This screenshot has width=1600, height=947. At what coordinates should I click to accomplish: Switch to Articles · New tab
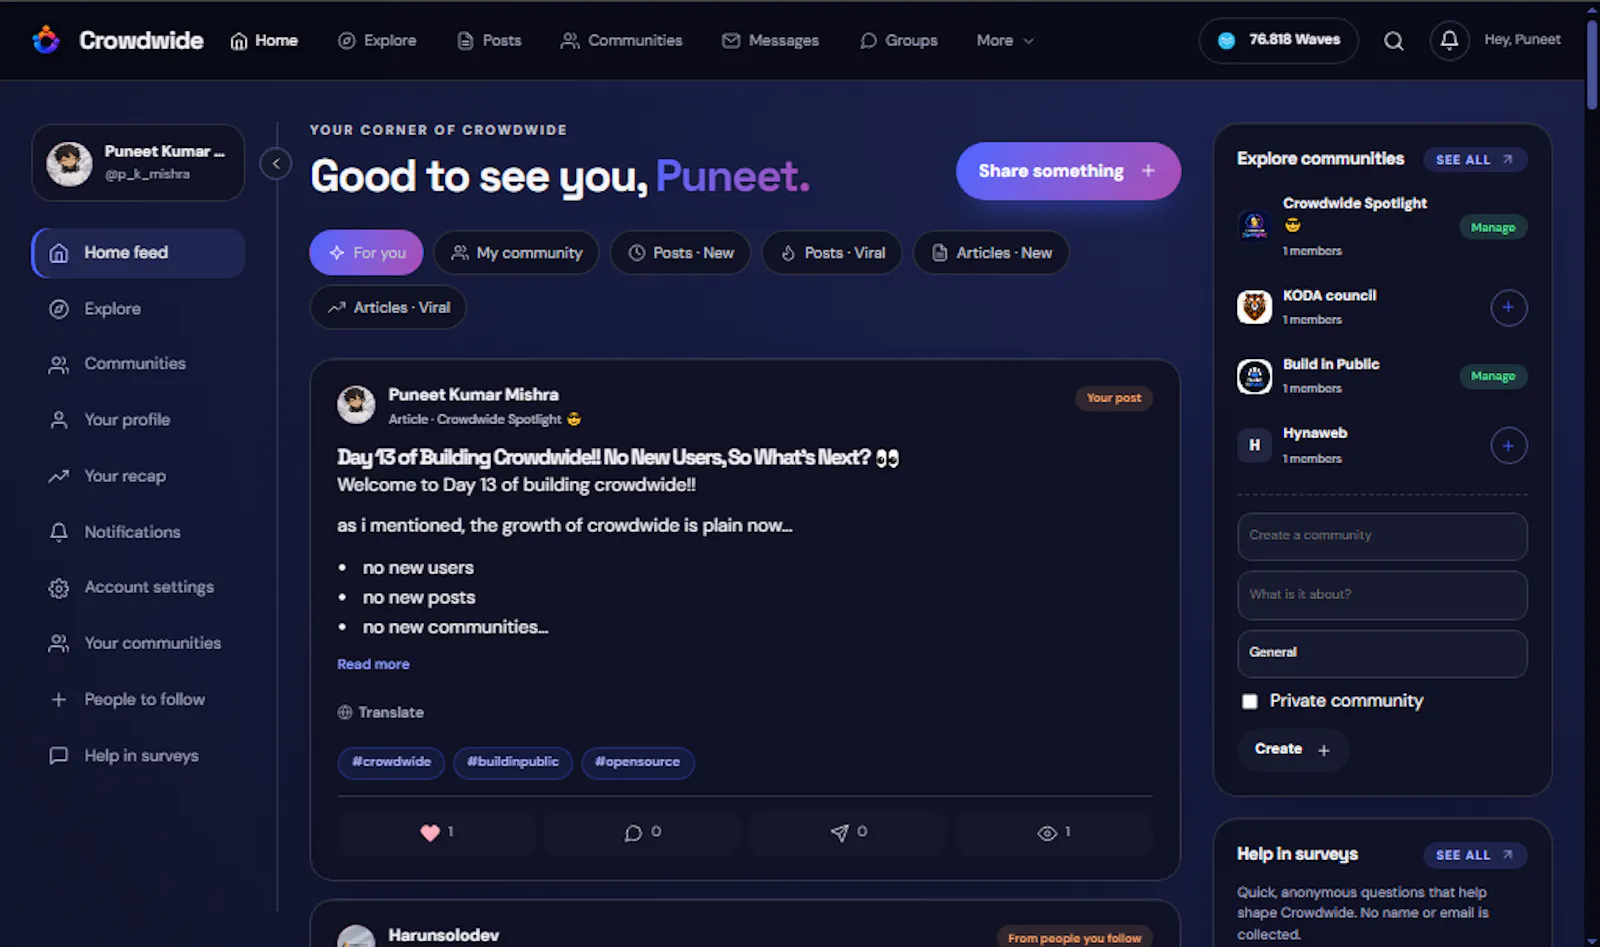[991, 253]
